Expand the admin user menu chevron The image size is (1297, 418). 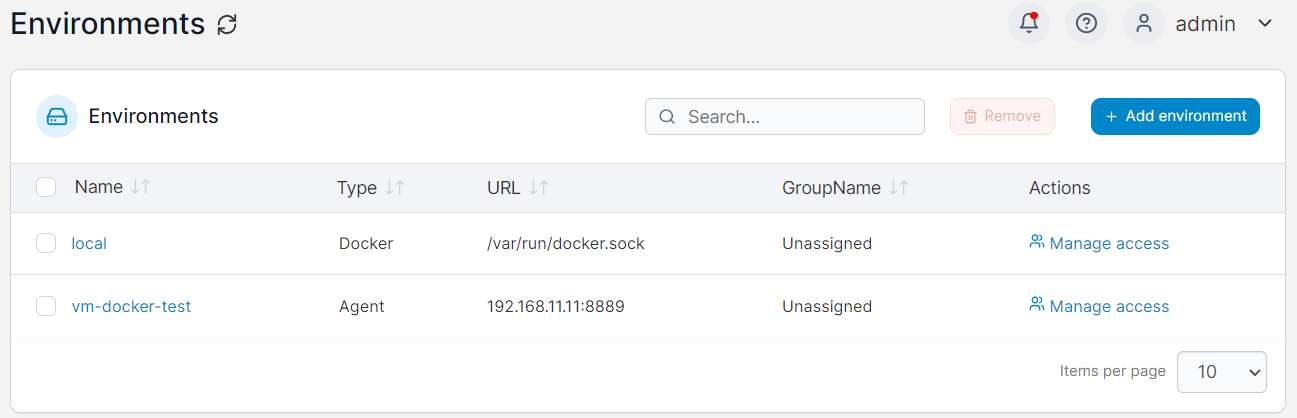click(1265, 23)
